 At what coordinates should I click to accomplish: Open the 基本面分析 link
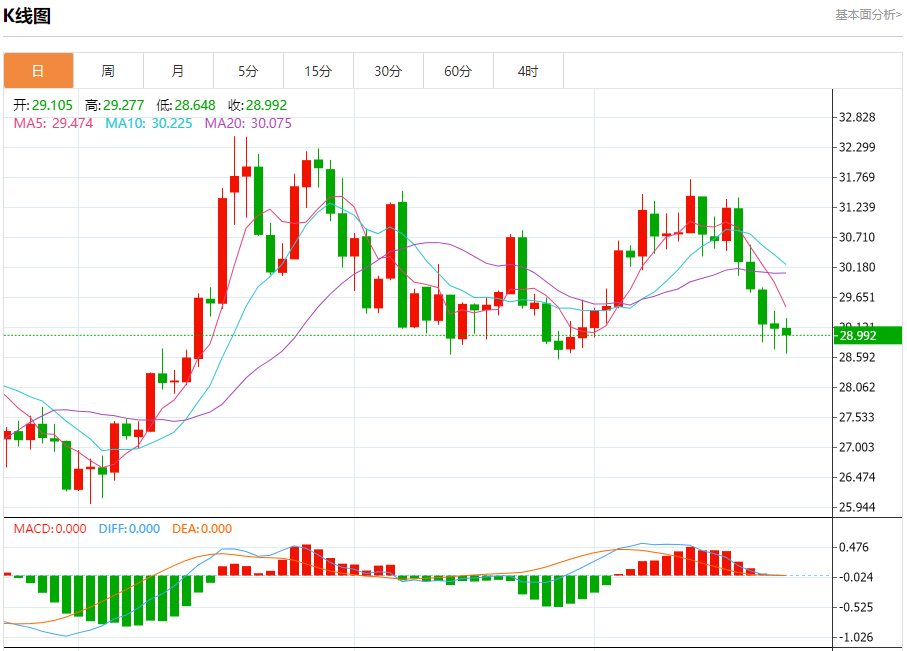click(868, 14)
